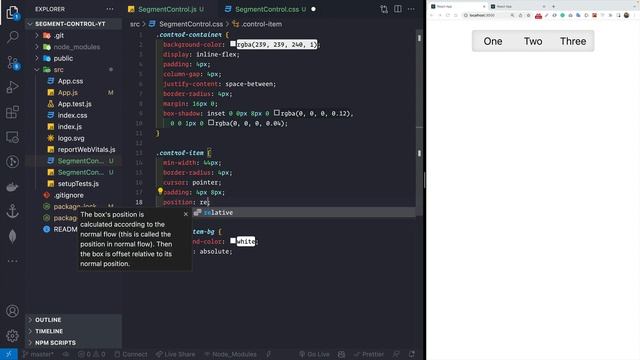Open errors and warnings in status bar
The height and width of the screenshot is (360, 640).
(92, 354)
